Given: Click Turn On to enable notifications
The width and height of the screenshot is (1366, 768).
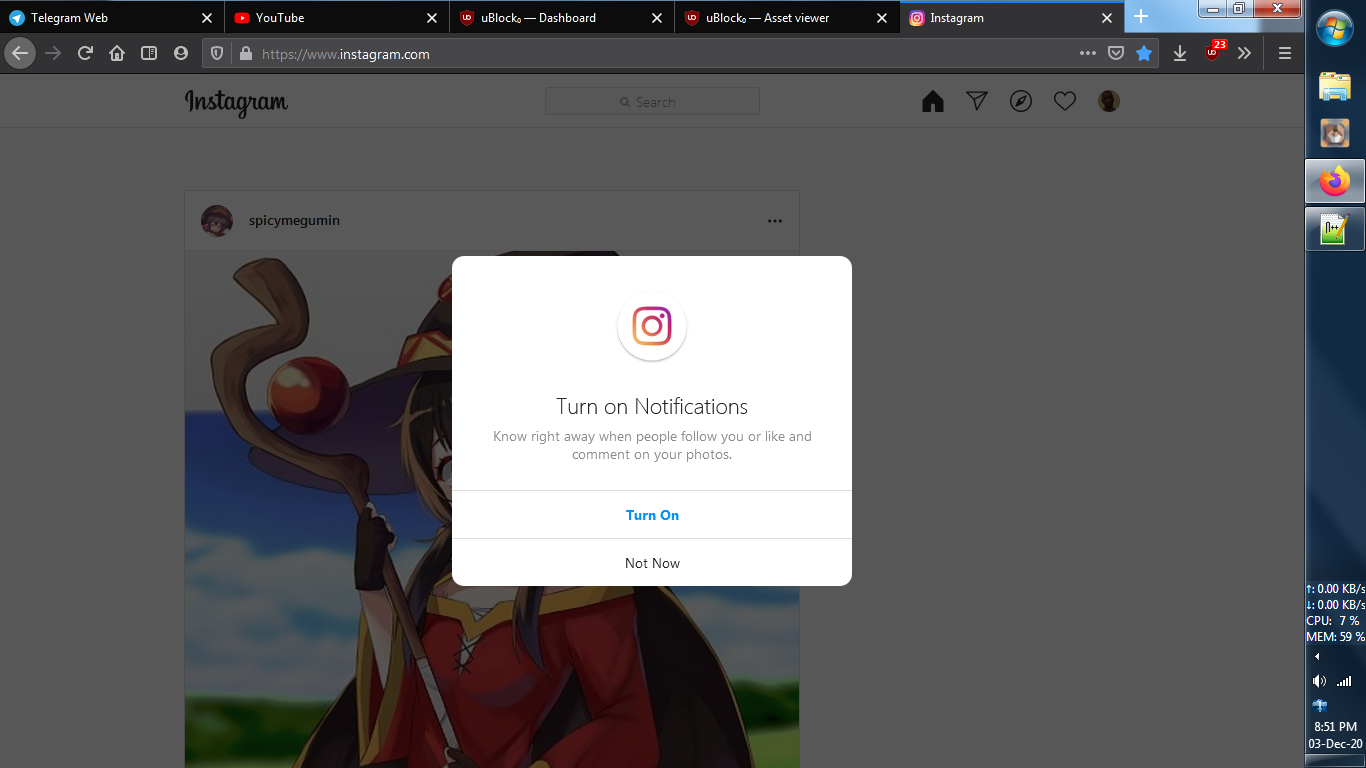Looking at the screenshot, I should coord(652,514).
